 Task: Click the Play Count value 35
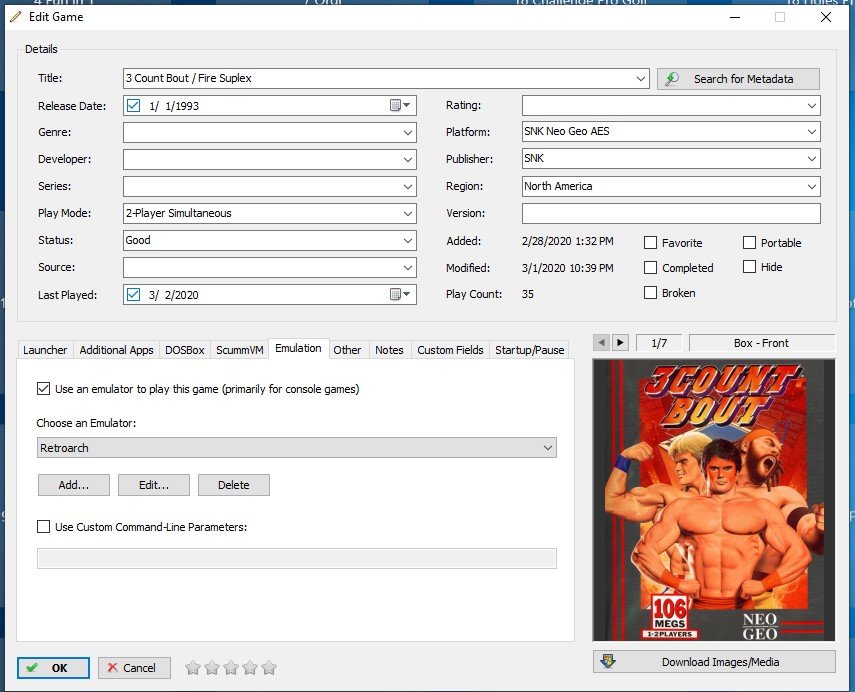[527, 294]
